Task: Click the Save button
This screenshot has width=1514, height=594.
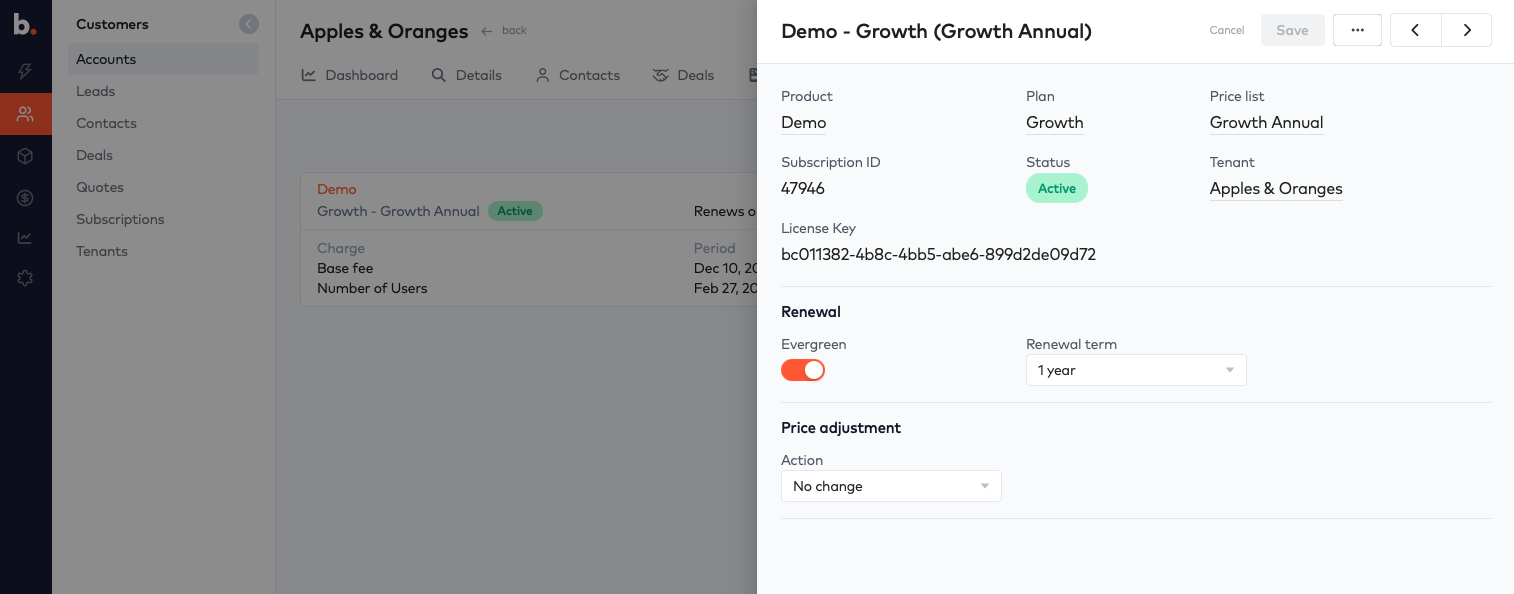Action: (x=1292, y=30)
